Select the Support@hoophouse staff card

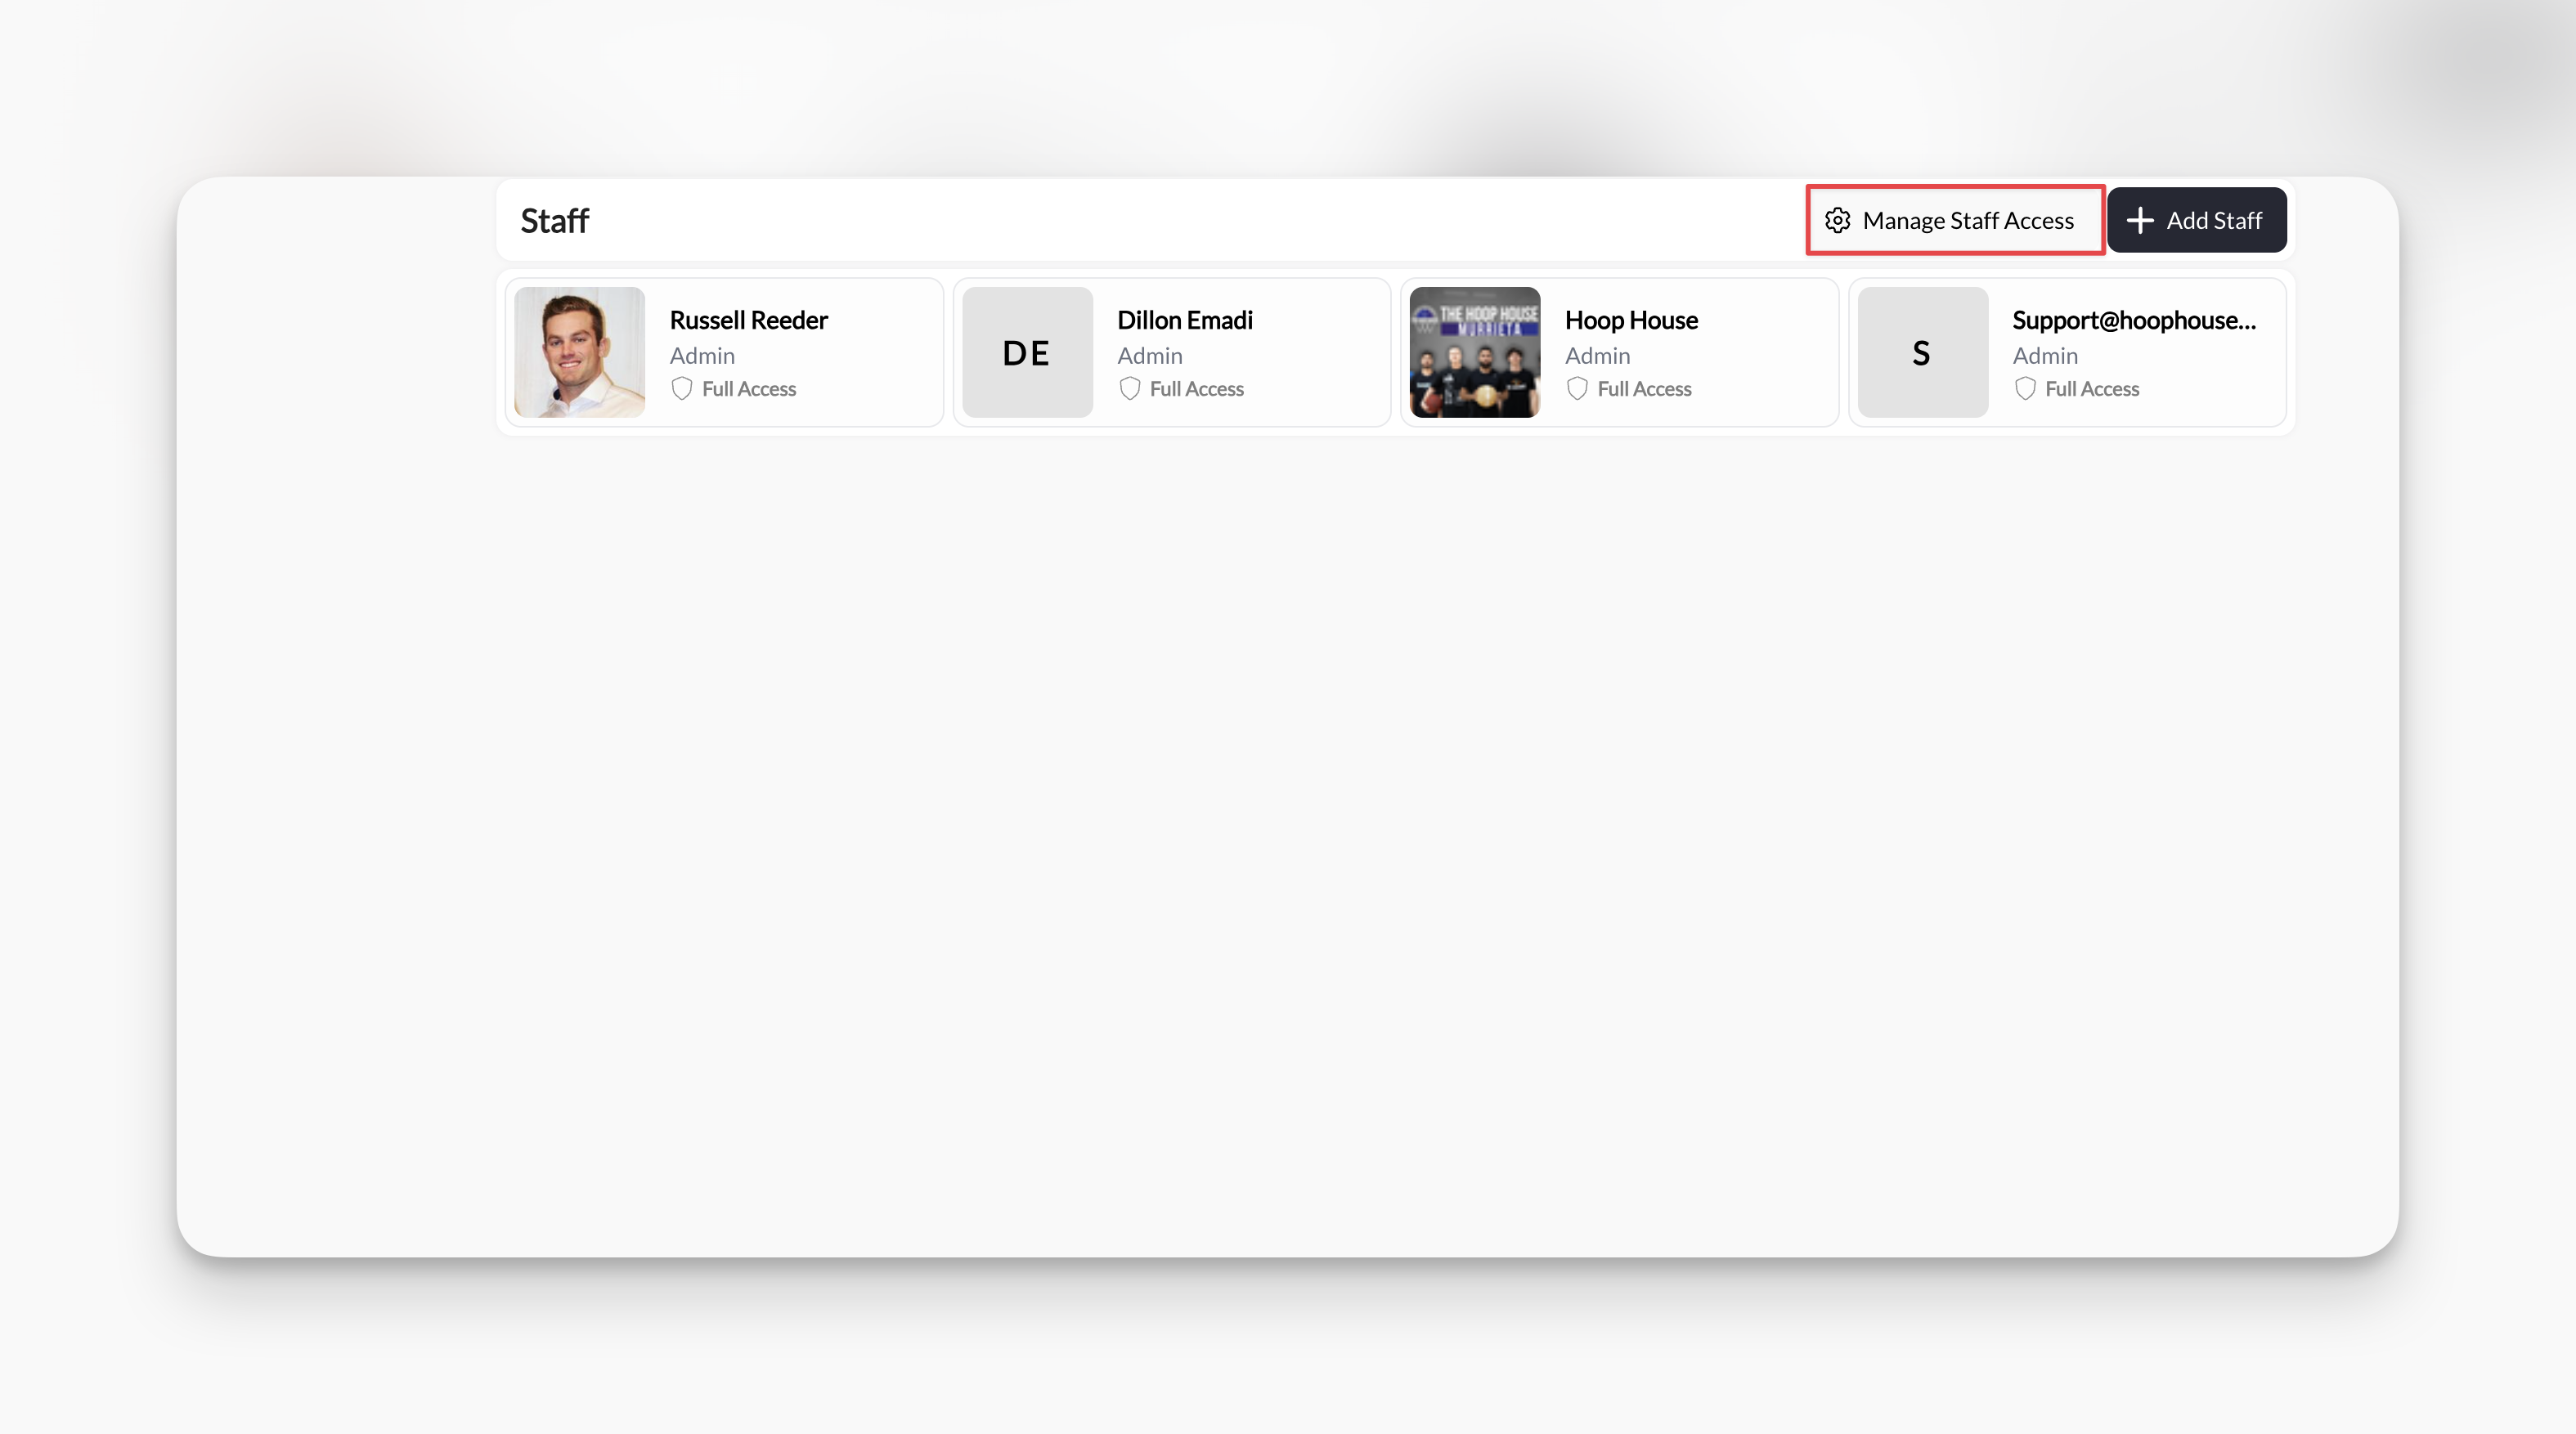click(x=2066, y=352)
